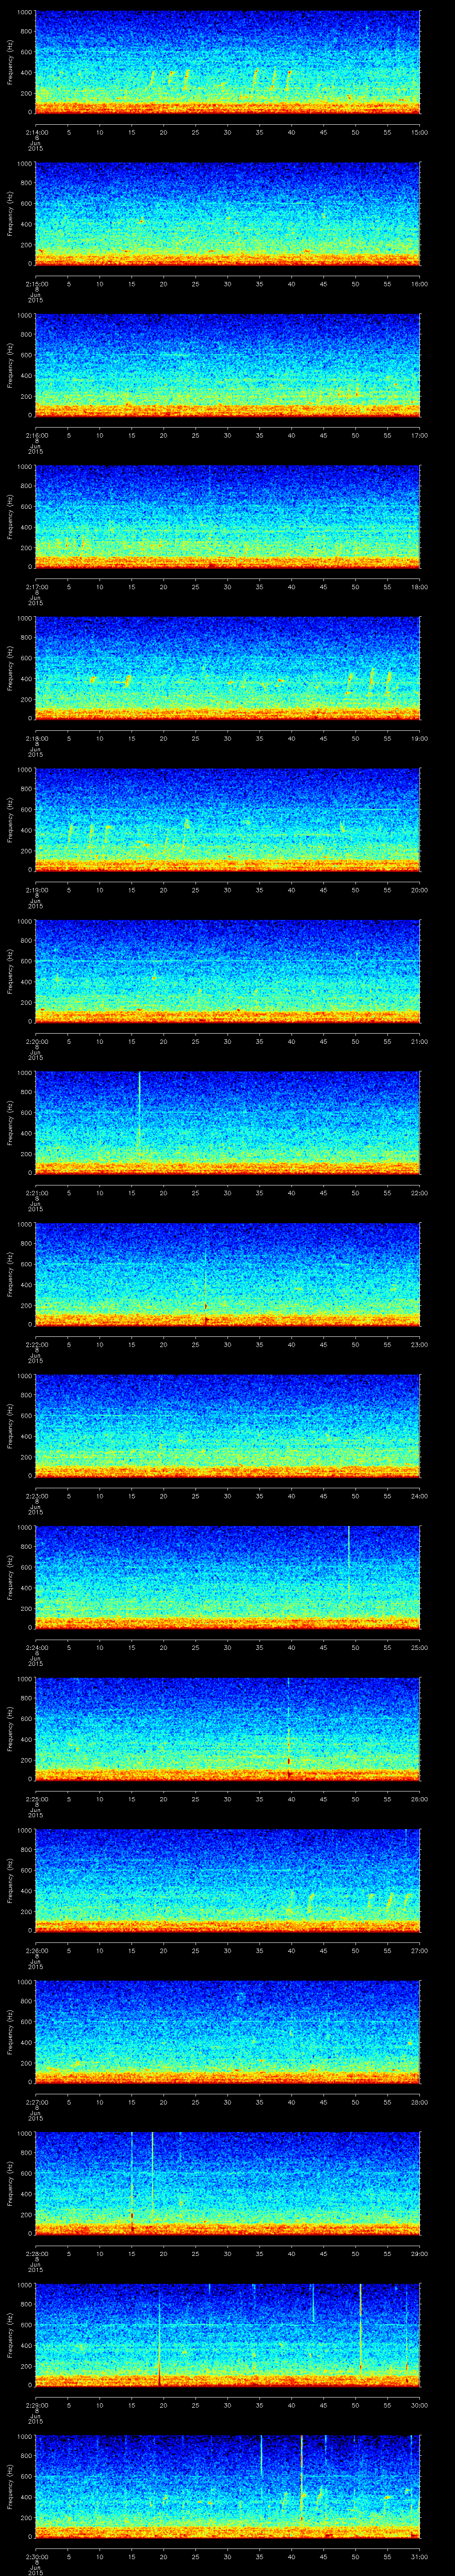Click the 19:00 end time label
This screenshot has height=2576, width=455.
(420, 738)
